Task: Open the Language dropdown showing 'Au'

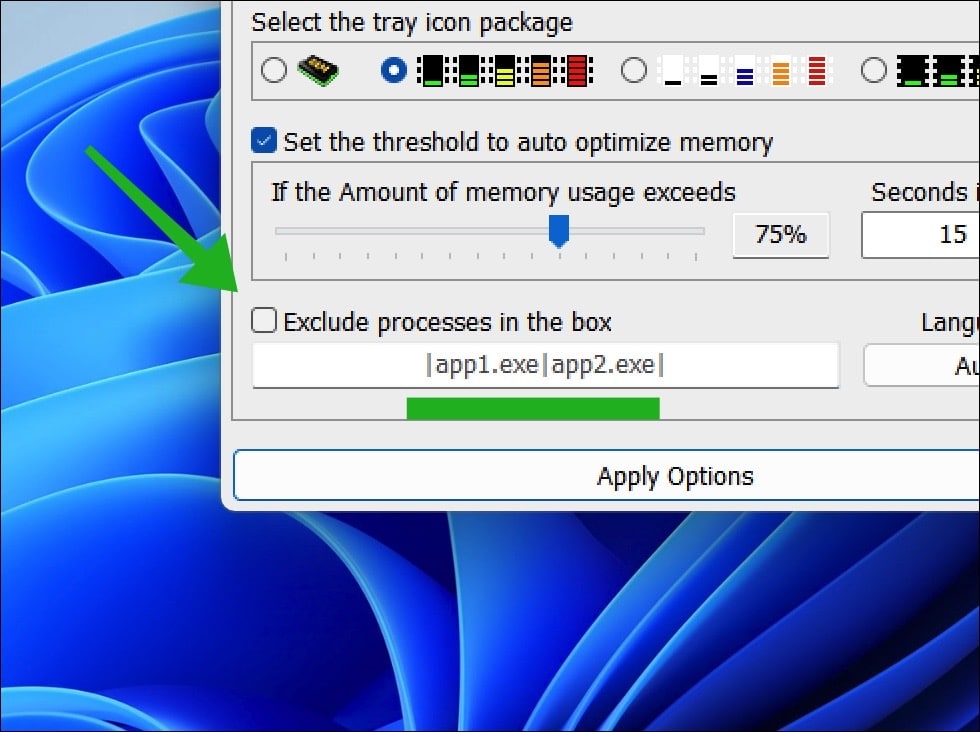Action: (921, 366)
